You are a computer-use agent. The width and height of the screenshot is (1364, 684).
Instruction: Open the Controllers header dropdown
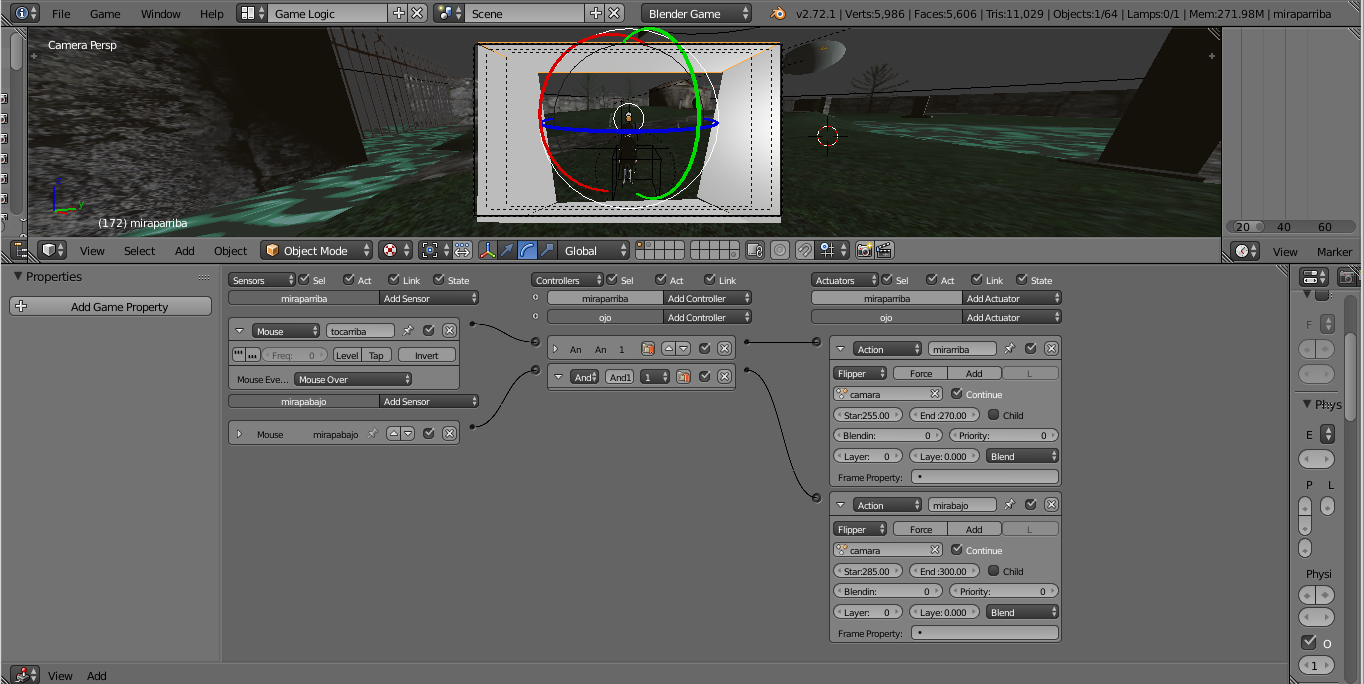pyautogui.click(x=567, y=280)
